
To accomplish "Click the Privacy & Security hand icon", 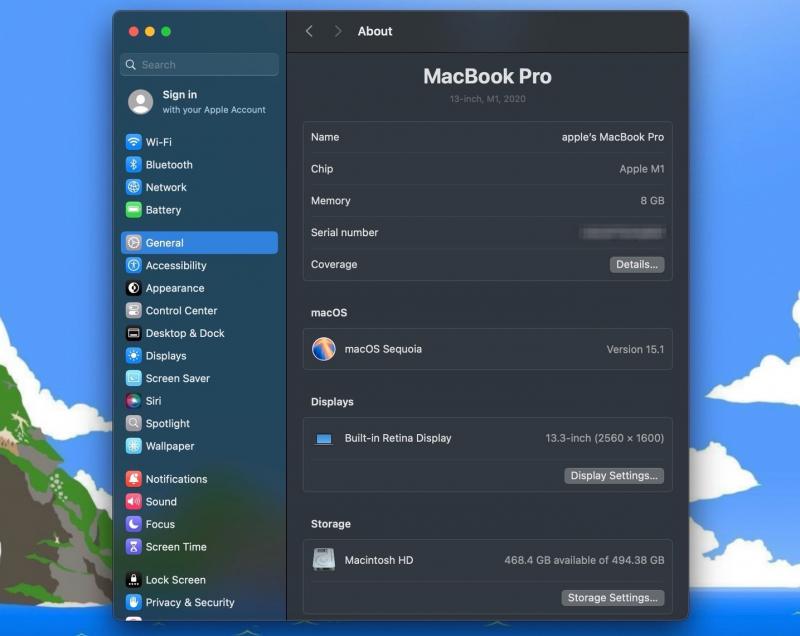I will point(134,602).
